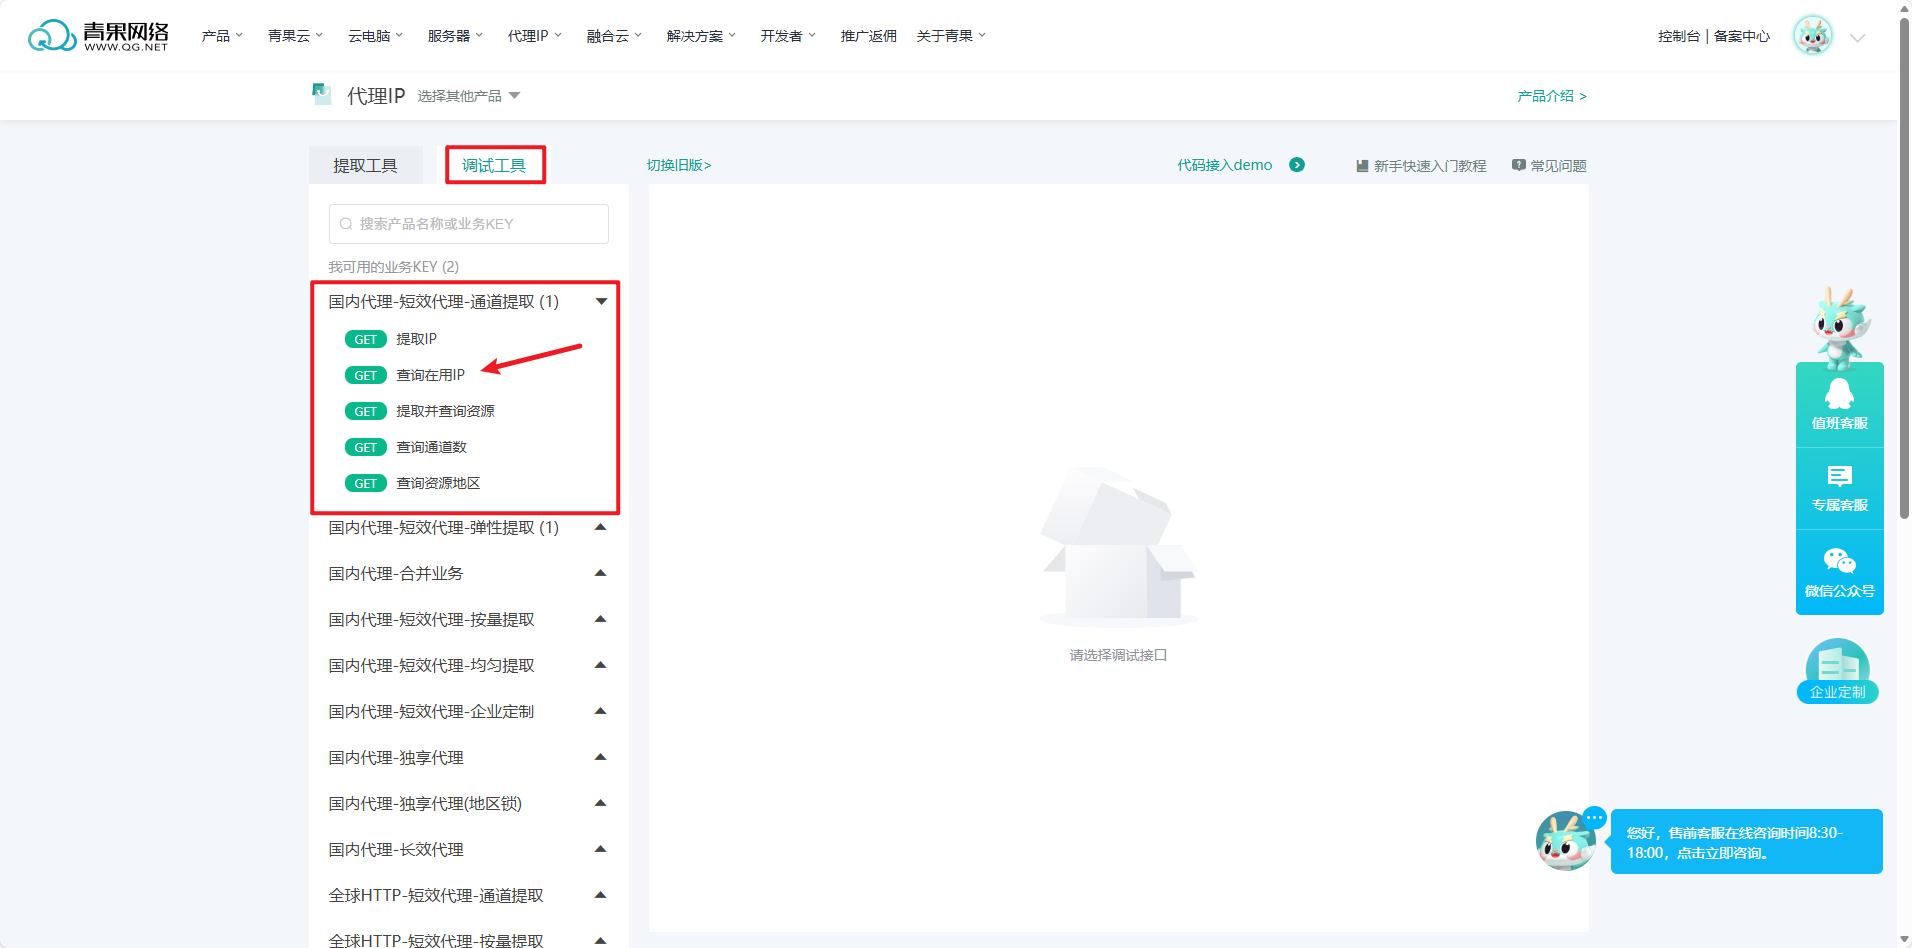Collapse the 国内代理-短效代理-通道提取 group
Image resolution: width=1912 pixels, height=948 pixels.
coord(601,302)
